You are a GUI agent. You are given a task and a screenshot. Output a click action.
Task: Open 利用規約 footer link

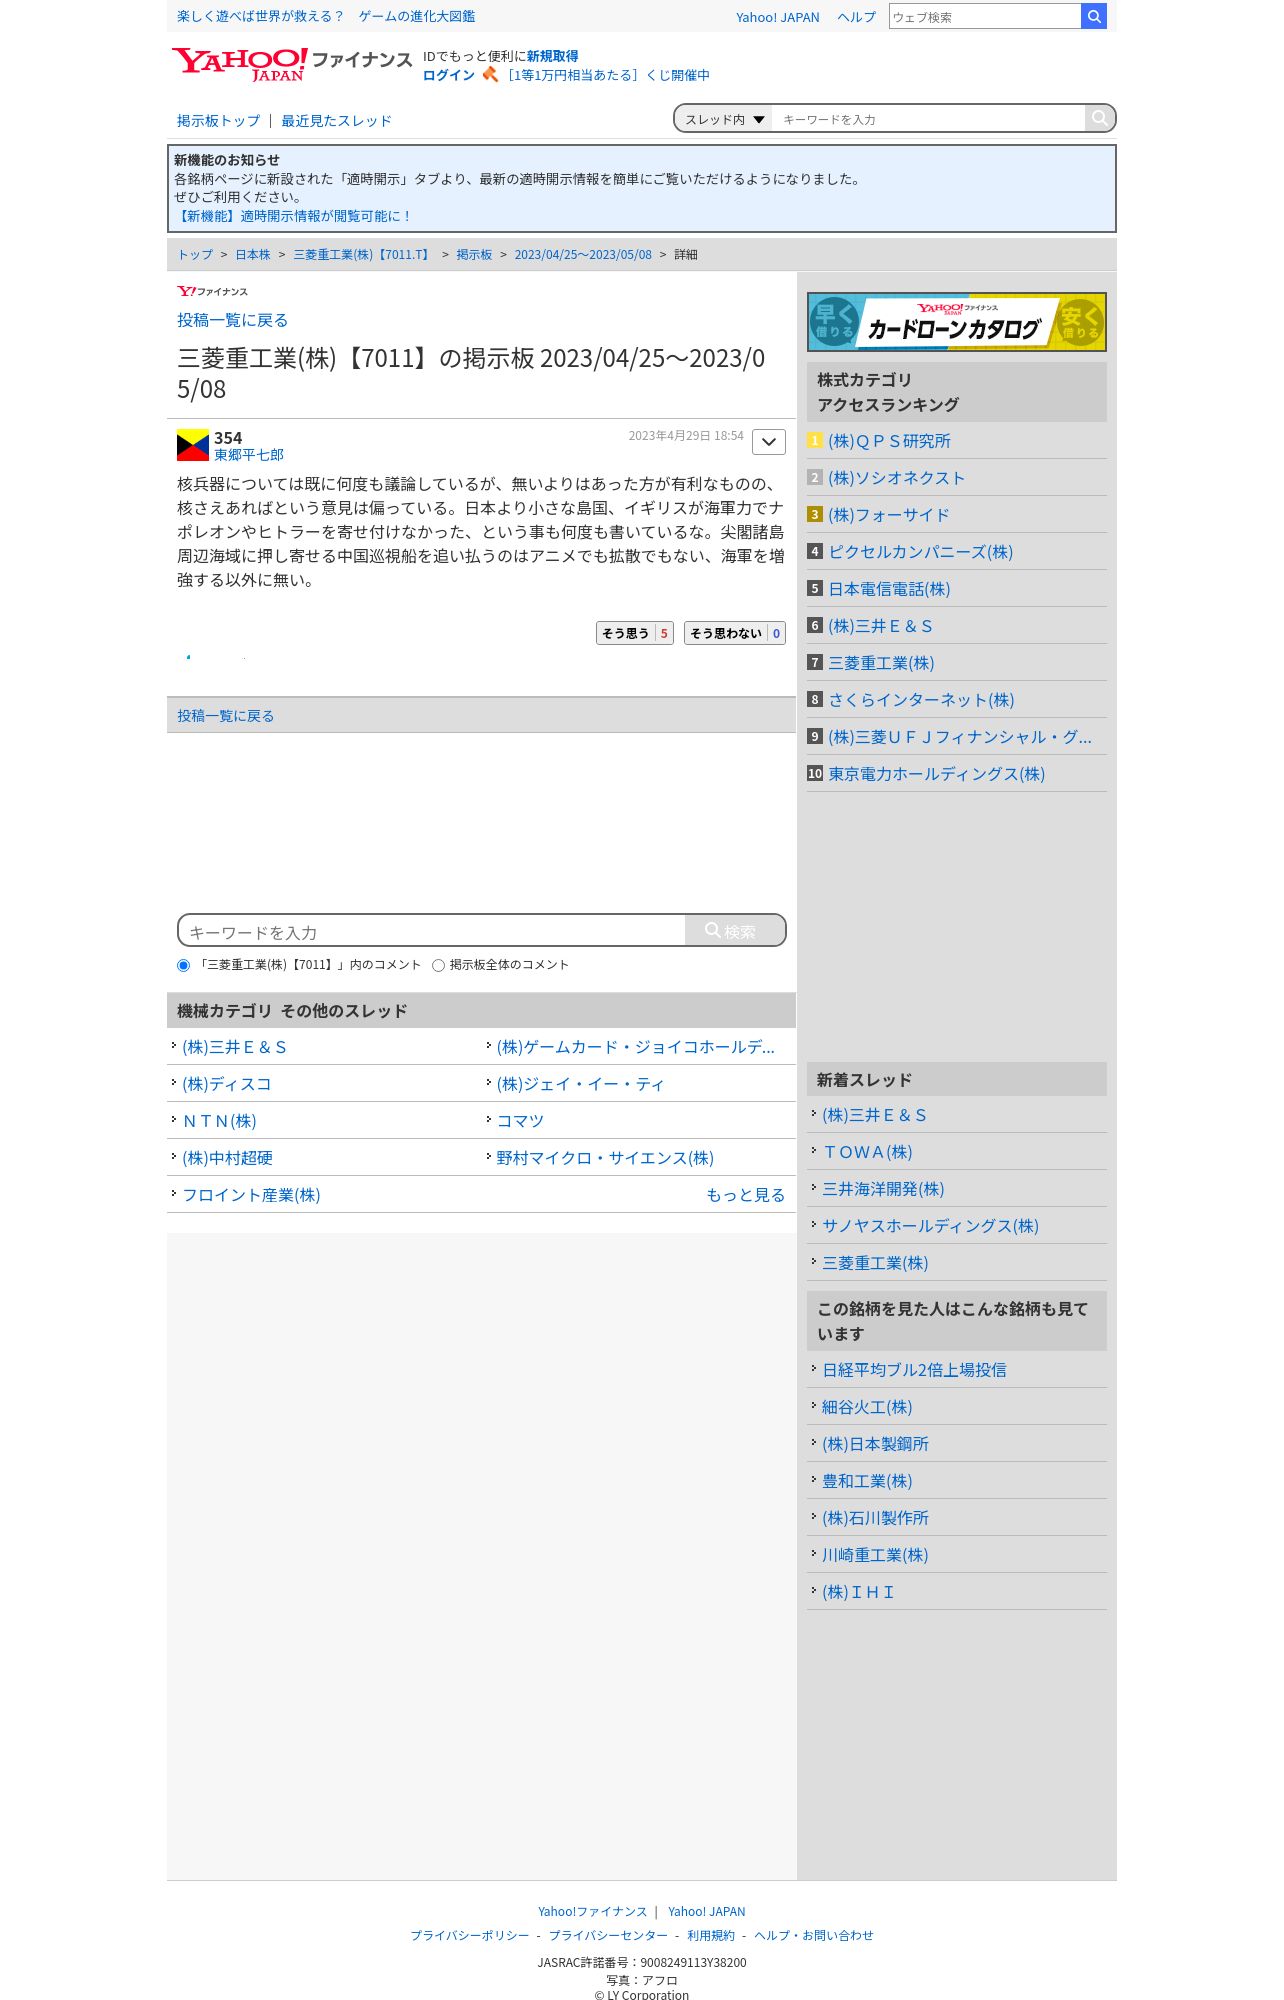tap(711, 1935)
